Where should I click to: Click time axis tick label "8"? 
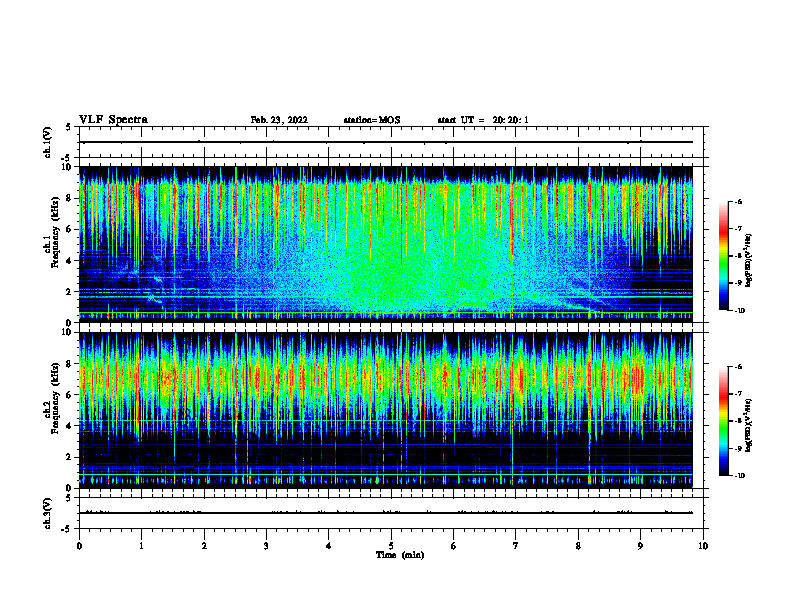tap(578, 546)
